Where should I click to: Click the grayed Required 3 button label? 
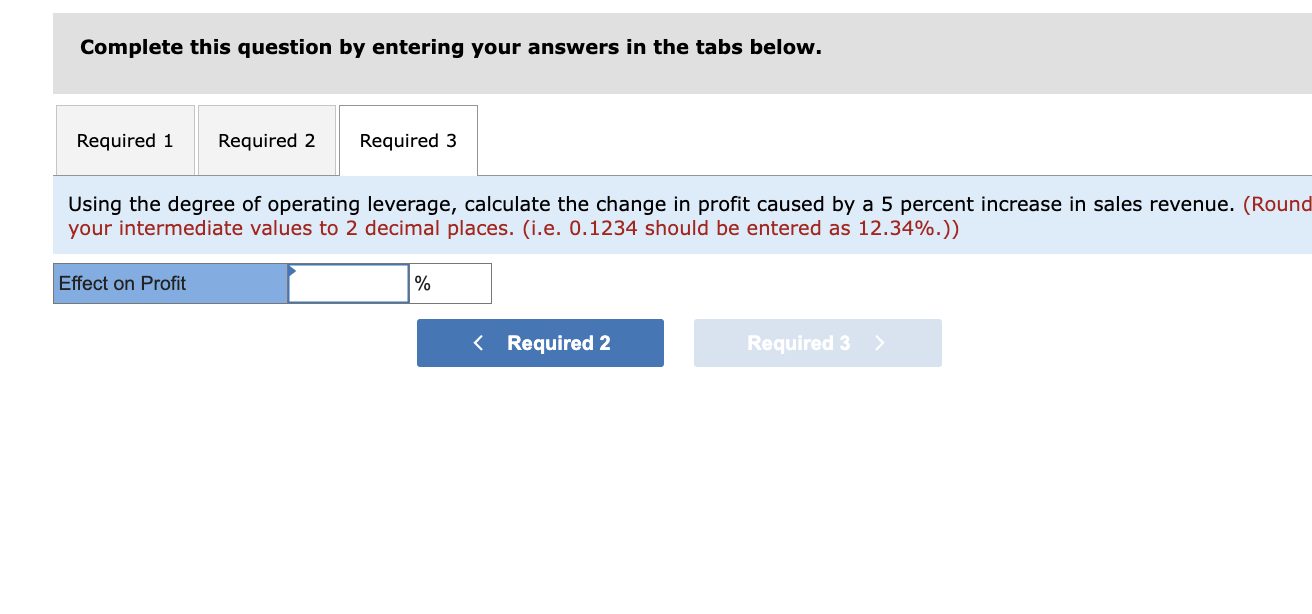pos(798,343)
